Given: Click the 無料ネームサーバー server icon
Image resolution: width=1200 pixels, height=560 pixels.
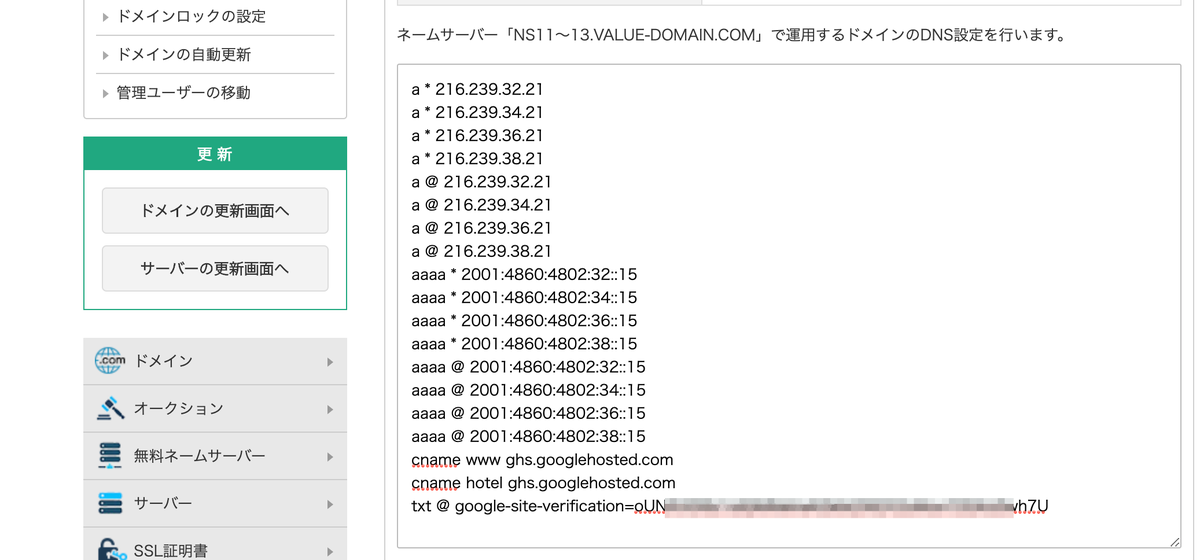Looking at the screenshot, I should click(109, 456).
